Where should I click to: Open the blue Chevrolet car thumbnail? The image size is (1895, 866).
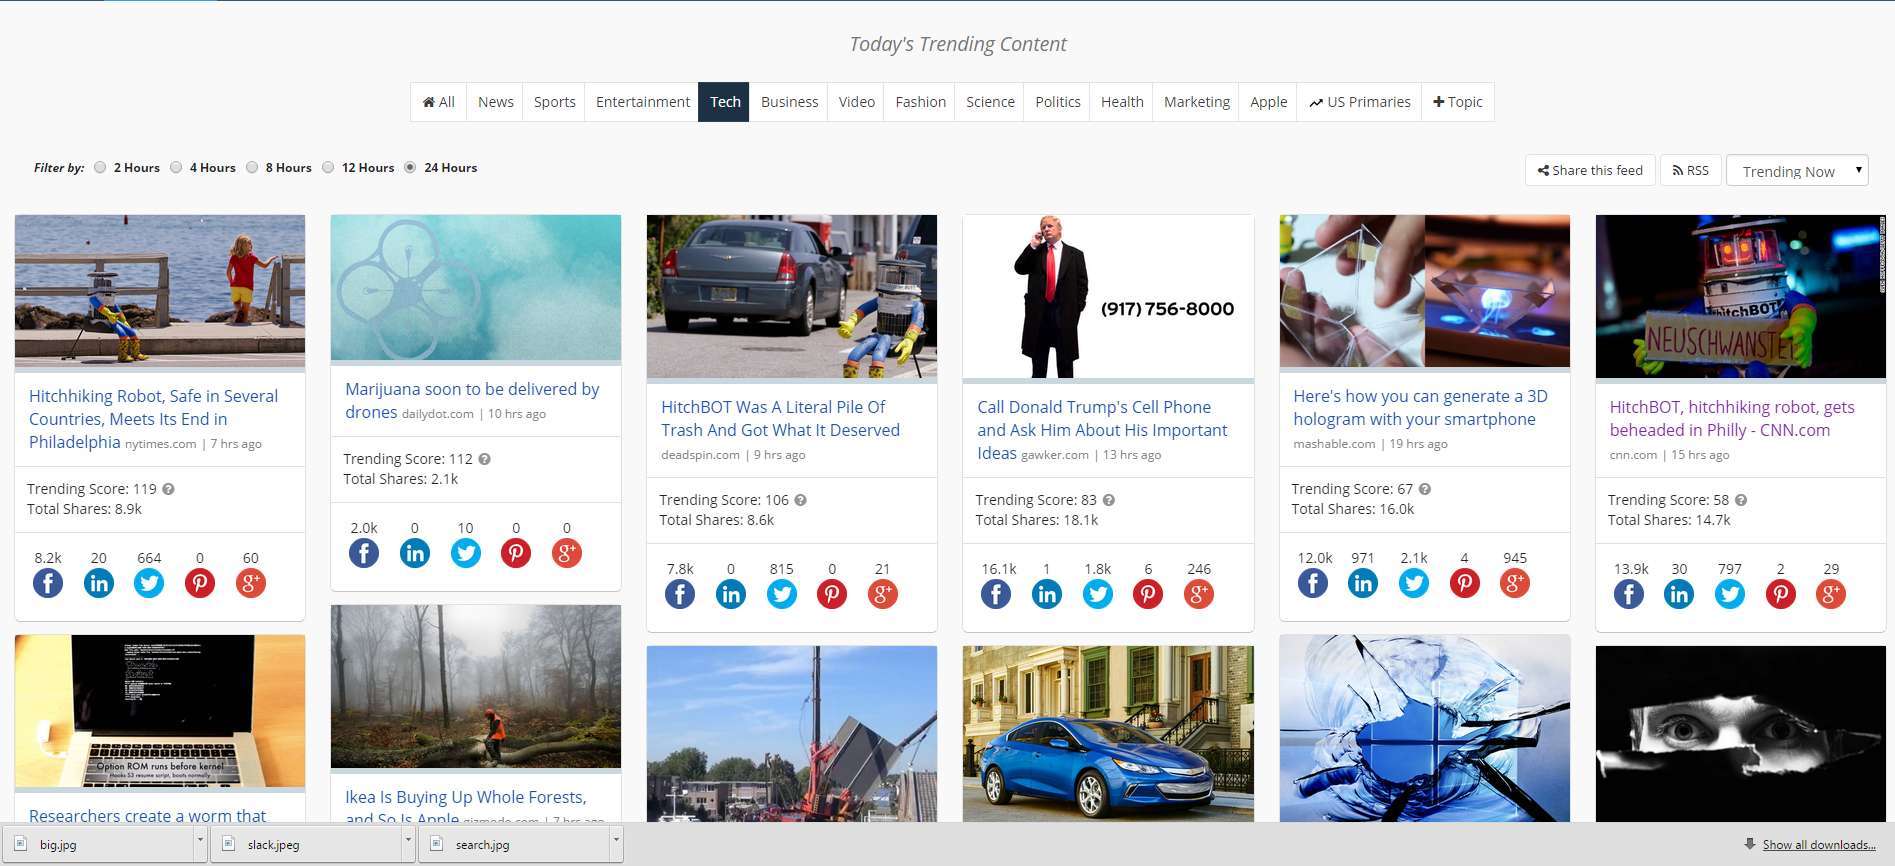(1108, 734)
